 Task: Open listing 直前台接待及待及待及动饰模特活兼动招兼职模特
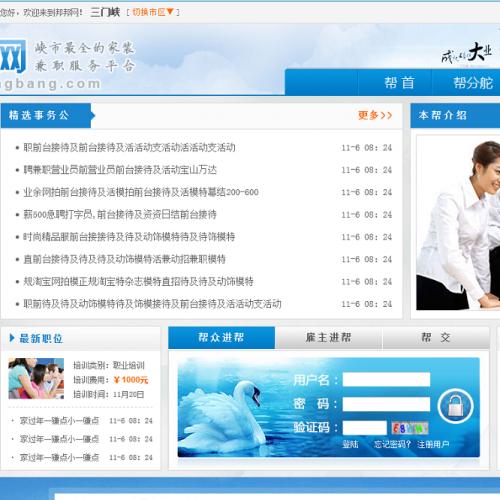click(124, 259)
